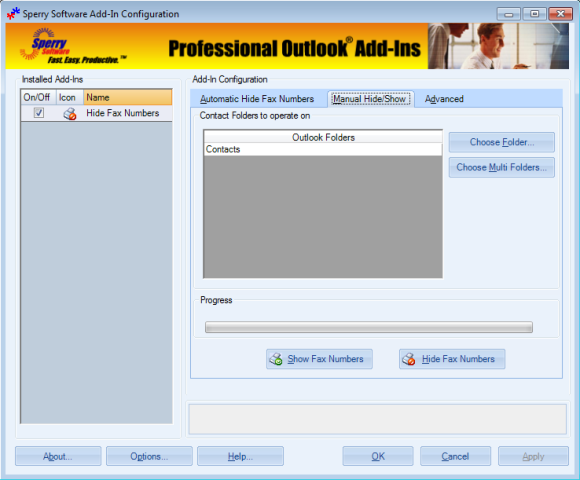The image size is (580, 480).
Task: Minimize the Add-In Configuration window
Action: tap(509, 14)
